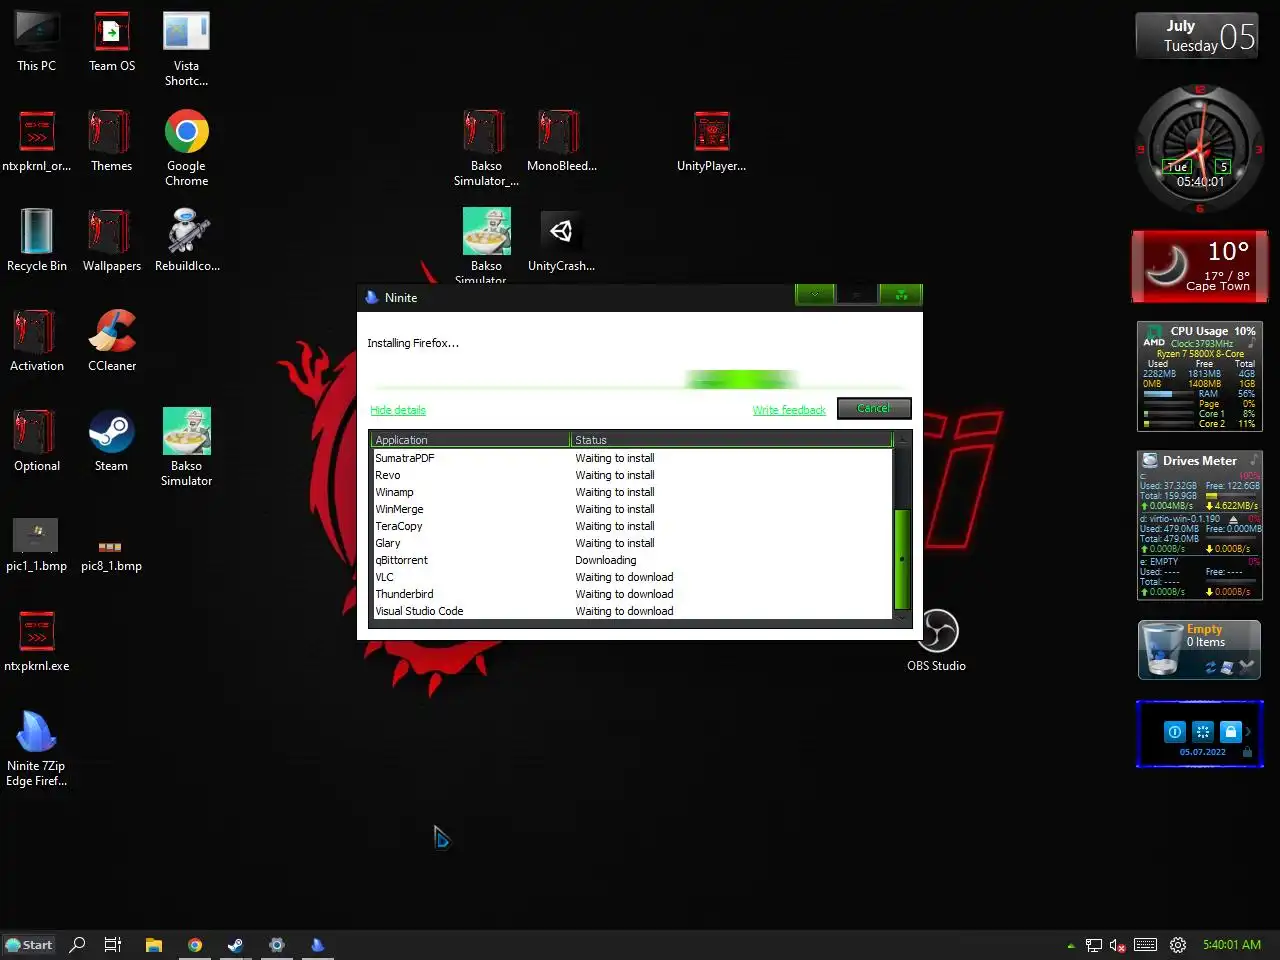Open the MonoBleedingEdge folder icon
Screen dimensions: 1280x960
click(x=561, y=141)
